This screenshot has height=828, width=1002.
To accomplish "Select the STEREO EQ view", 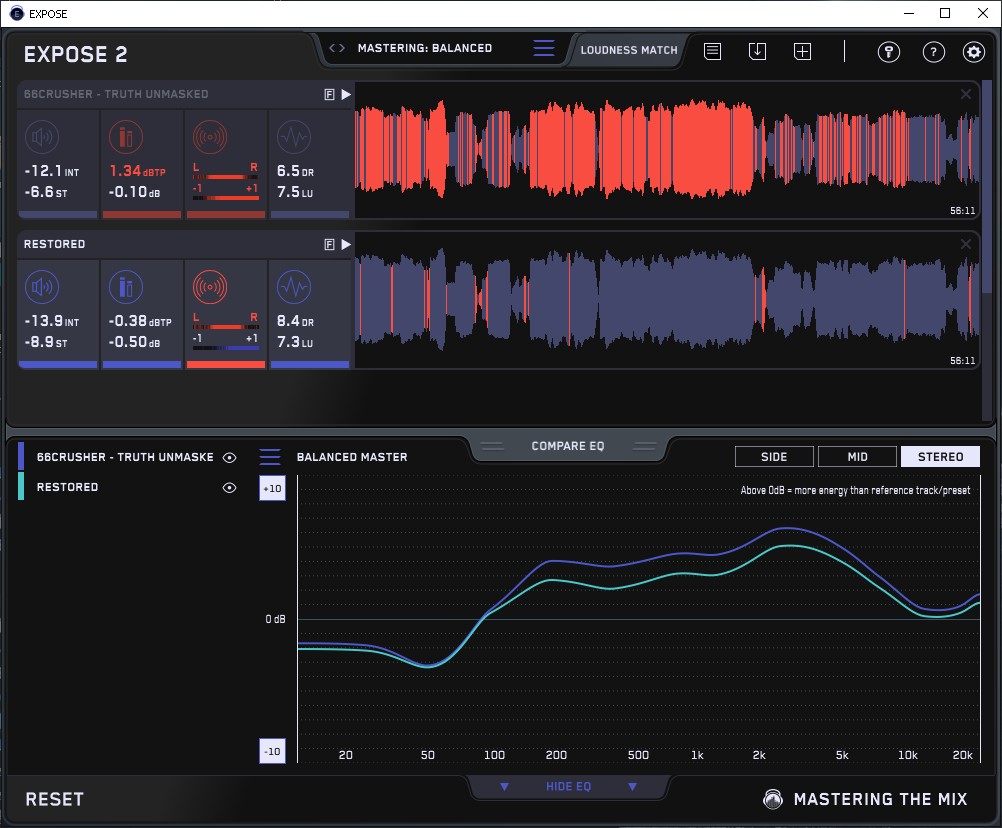I will click(940, 457).
